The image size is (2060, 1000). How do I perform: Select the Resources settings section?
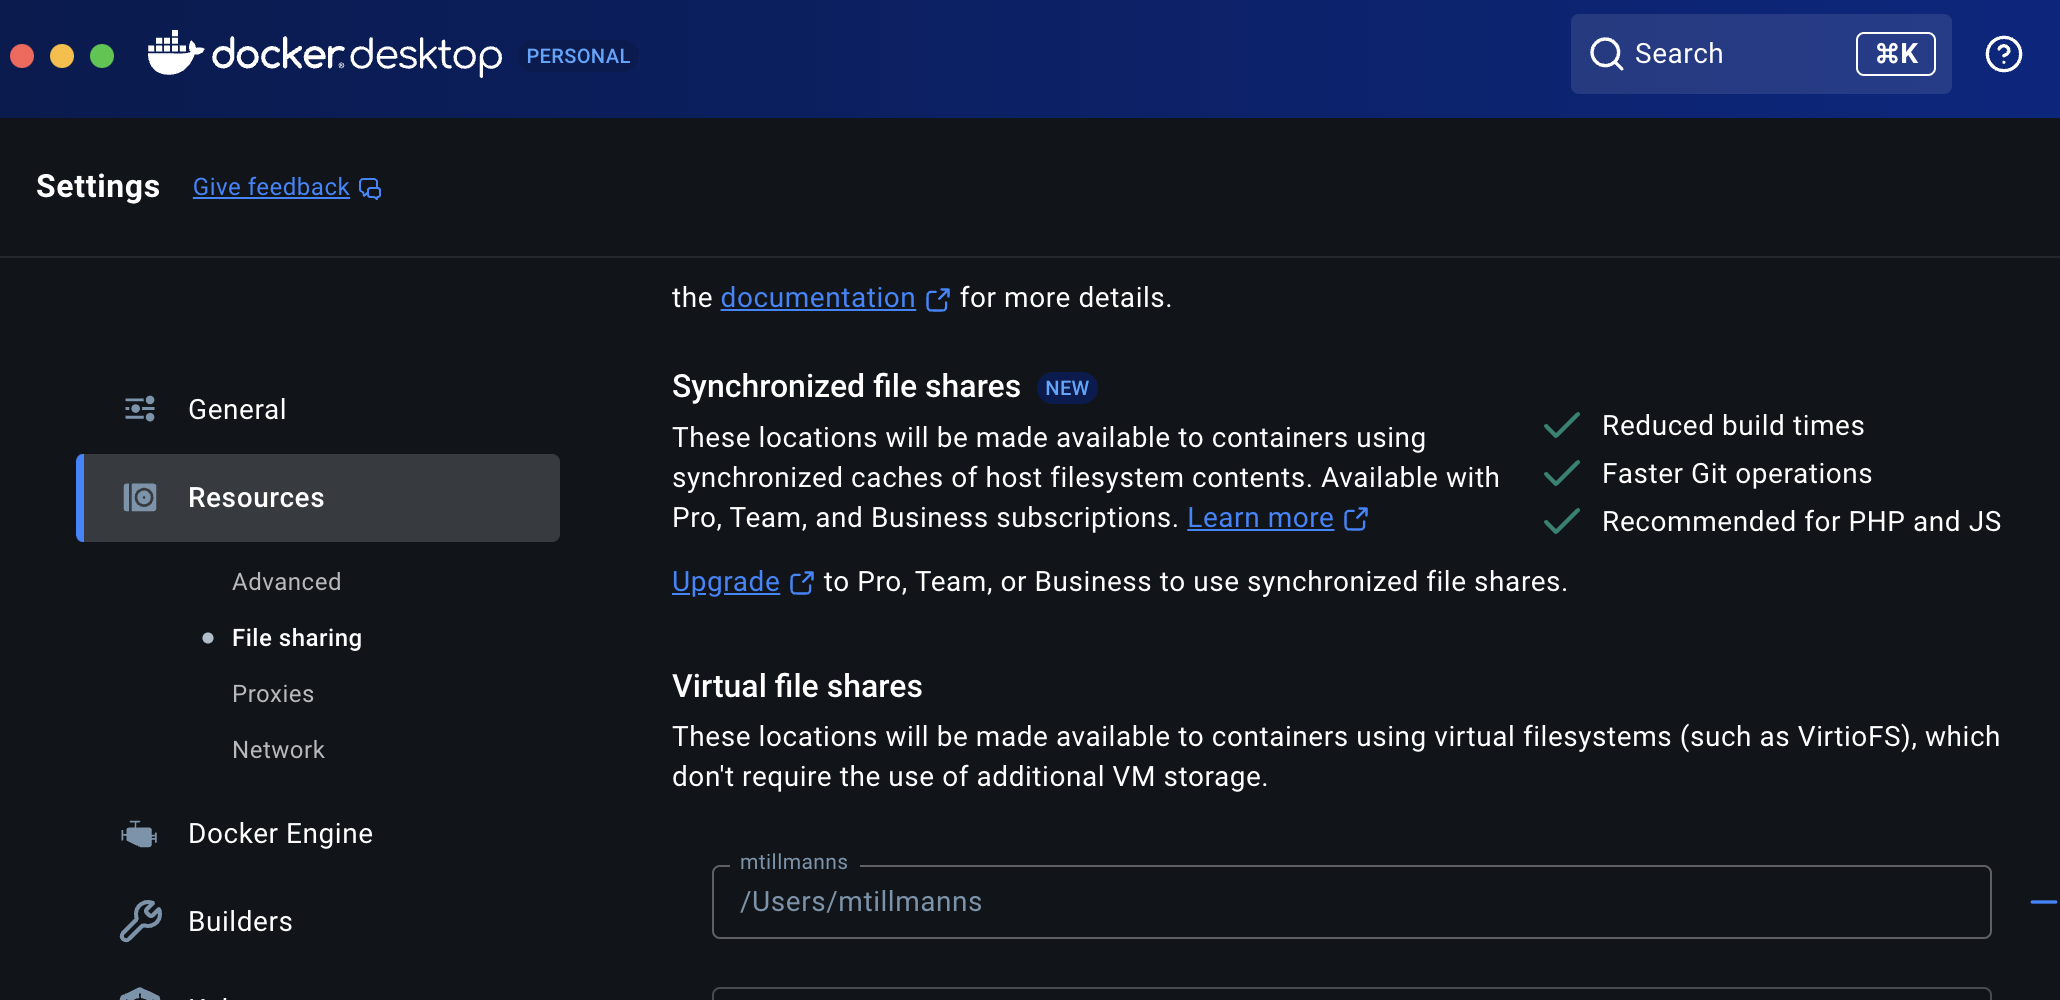[318, 498]
